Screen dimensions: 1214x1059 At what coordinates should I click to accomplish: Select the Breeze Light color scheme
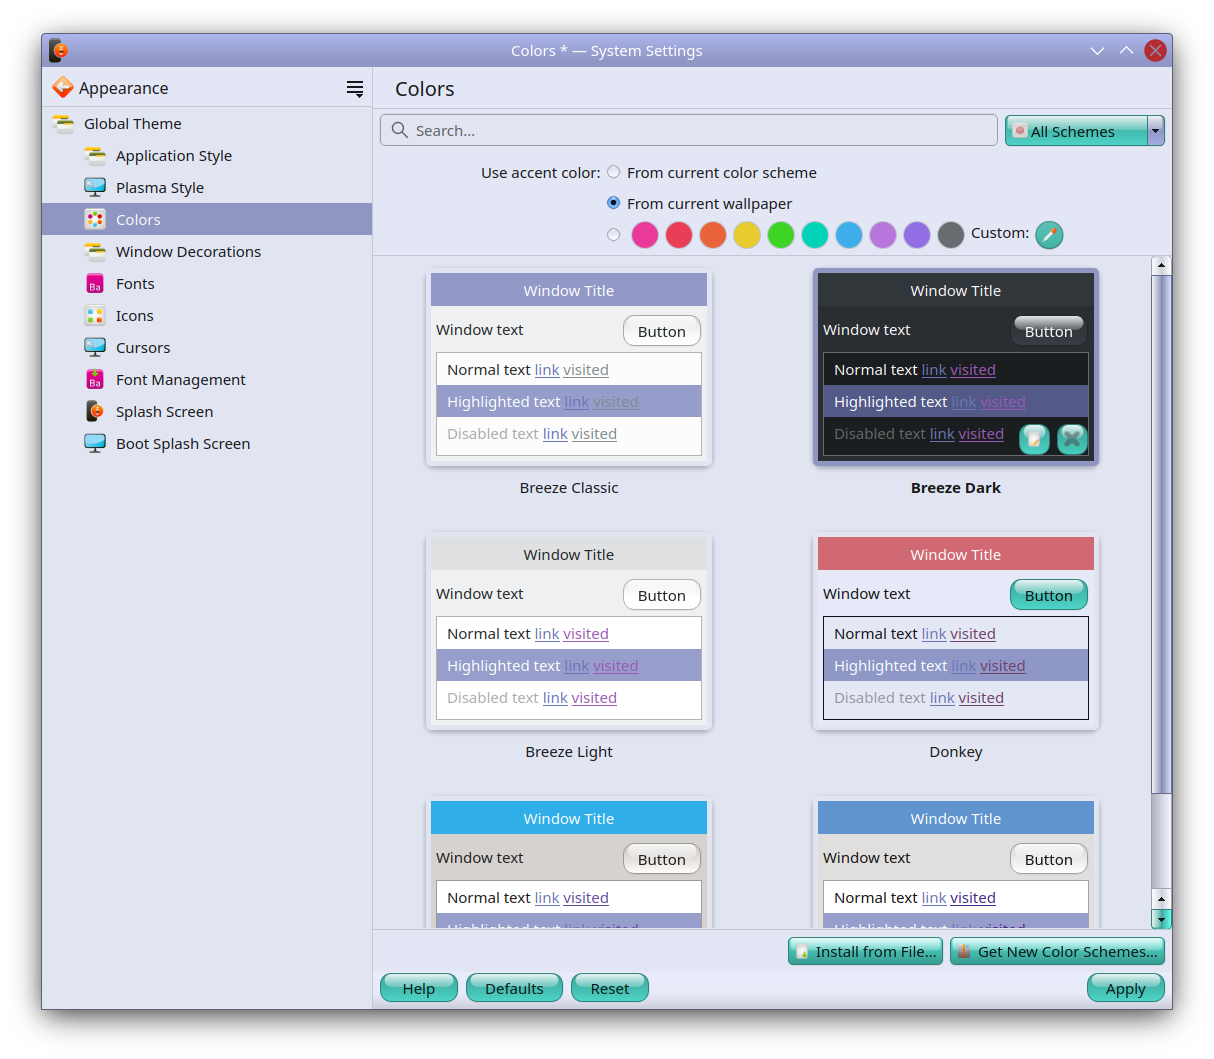(569, 633)
